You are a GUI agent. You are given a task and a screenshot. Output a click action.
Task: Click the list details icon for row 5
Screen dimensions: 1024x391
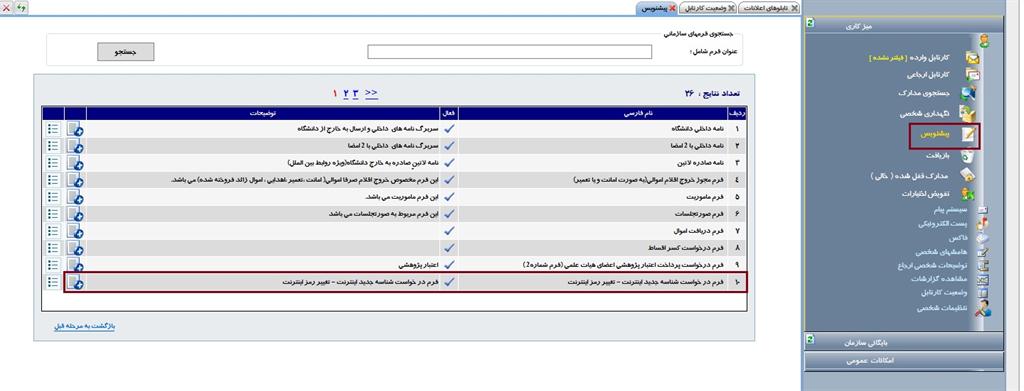[x=54, y=196]
